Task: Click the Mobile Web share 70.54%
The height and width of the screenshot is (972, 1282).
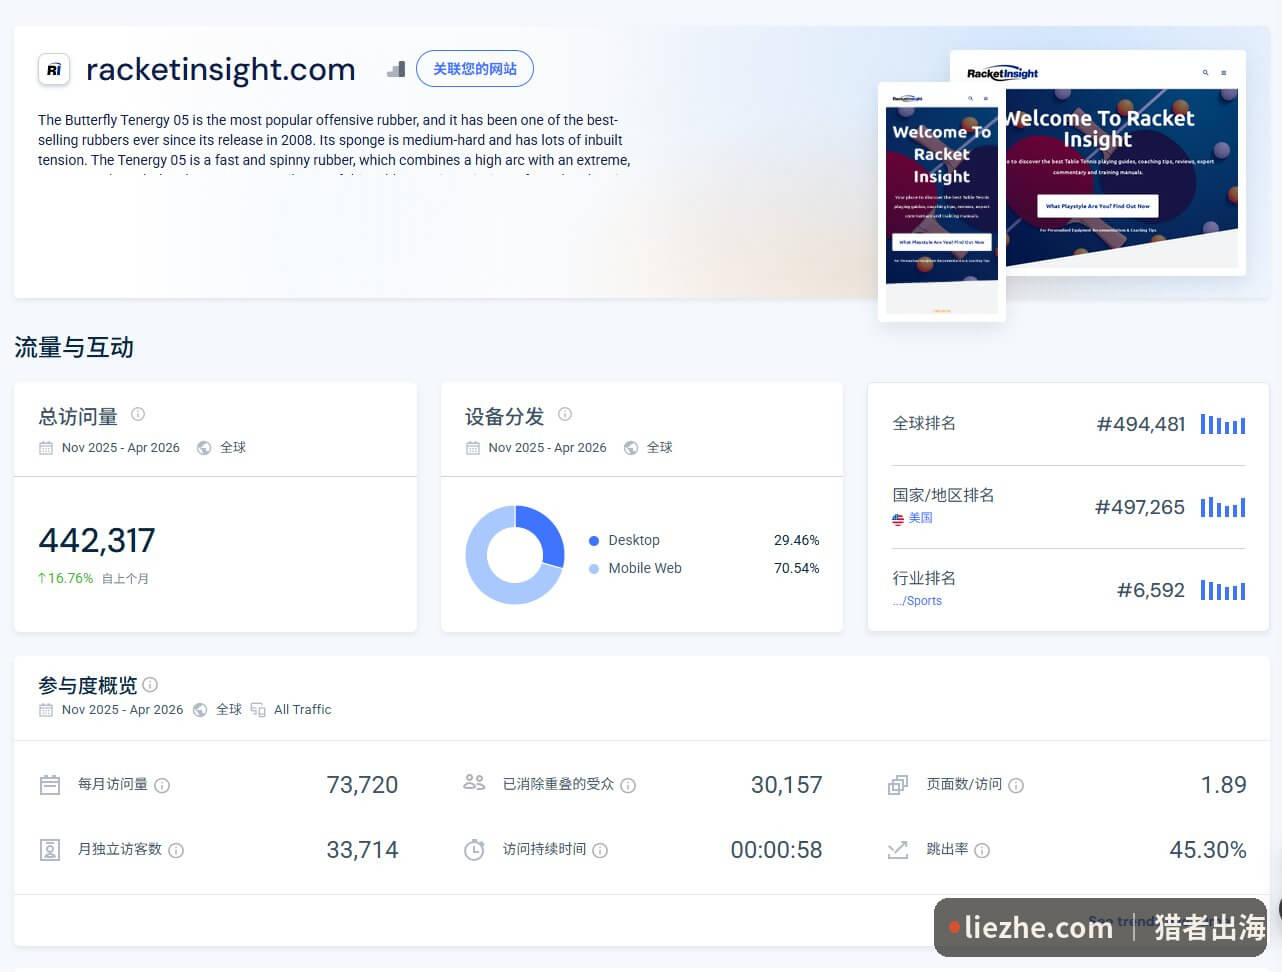Action: pyautogui.click(x=796, y=569)
